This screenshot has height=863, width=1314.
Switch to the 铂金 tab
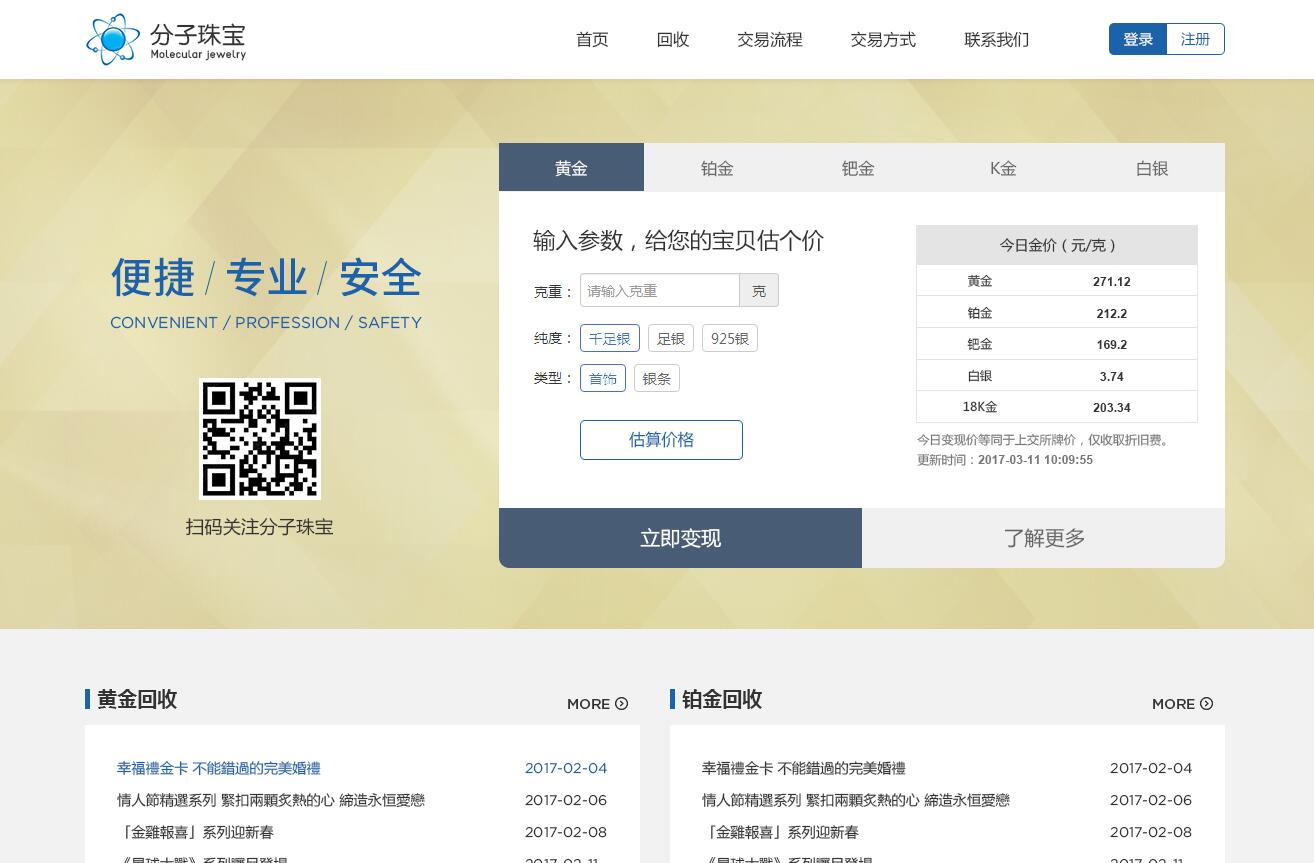click(x=717, y=167)
